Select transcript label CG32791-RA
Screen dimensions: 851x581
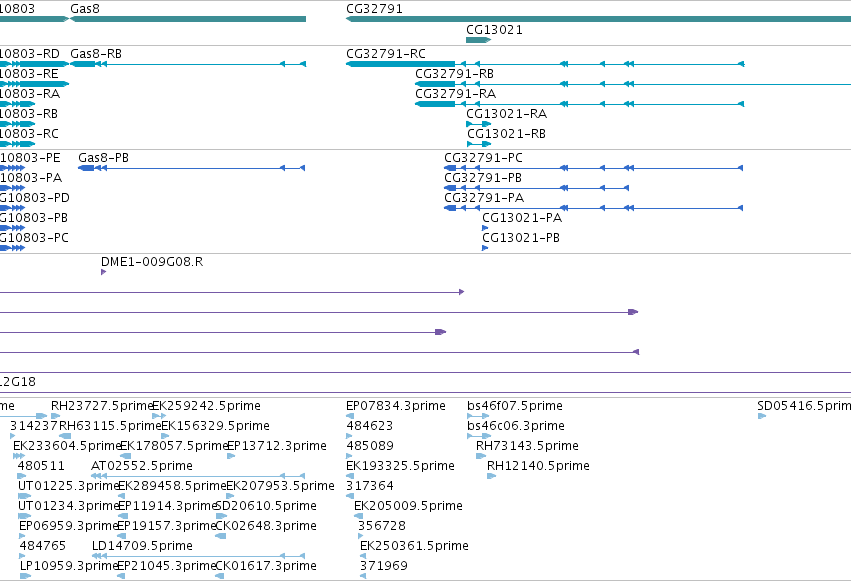(x=455, y=94)
